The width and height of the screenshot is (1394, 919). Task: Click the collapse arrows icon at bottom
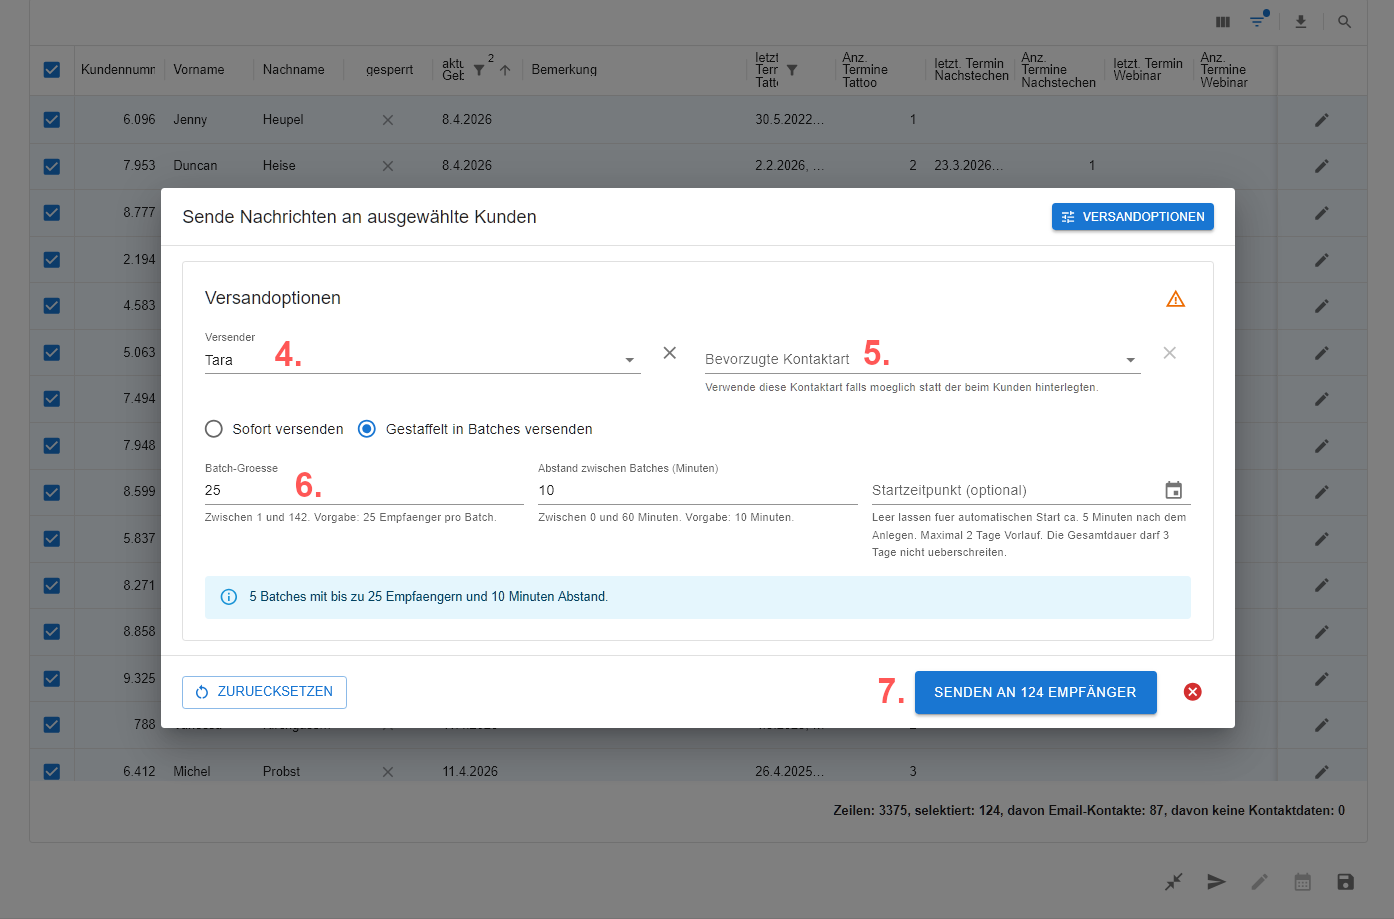(1173, 882)
